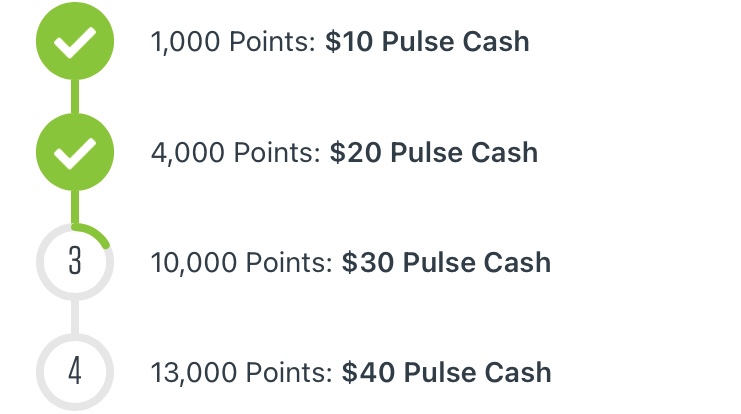Open the $30 Pulse Cash reward
Image resolution: width=741 pixels, height=414 pixels.
tap(446, 263)
